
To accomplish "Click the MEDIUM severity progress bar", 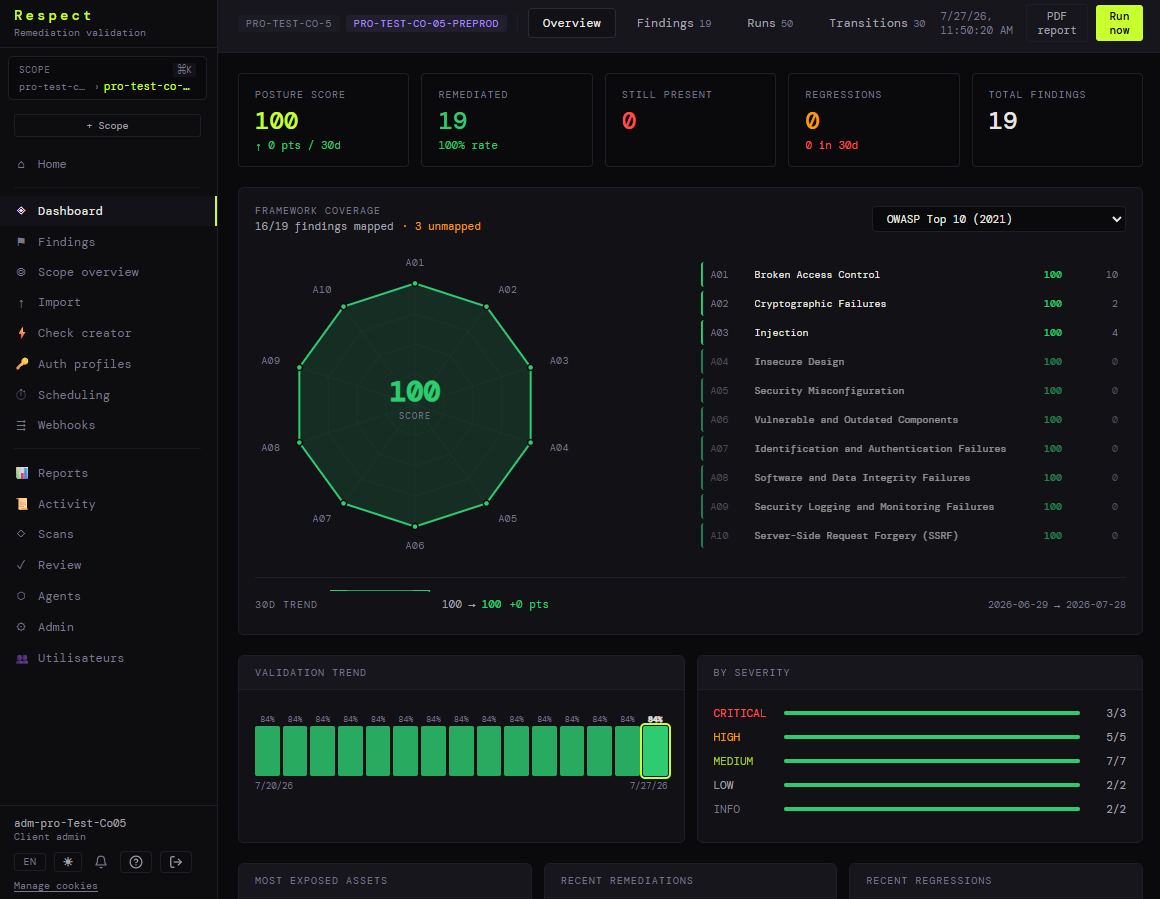I will point(931,761).
